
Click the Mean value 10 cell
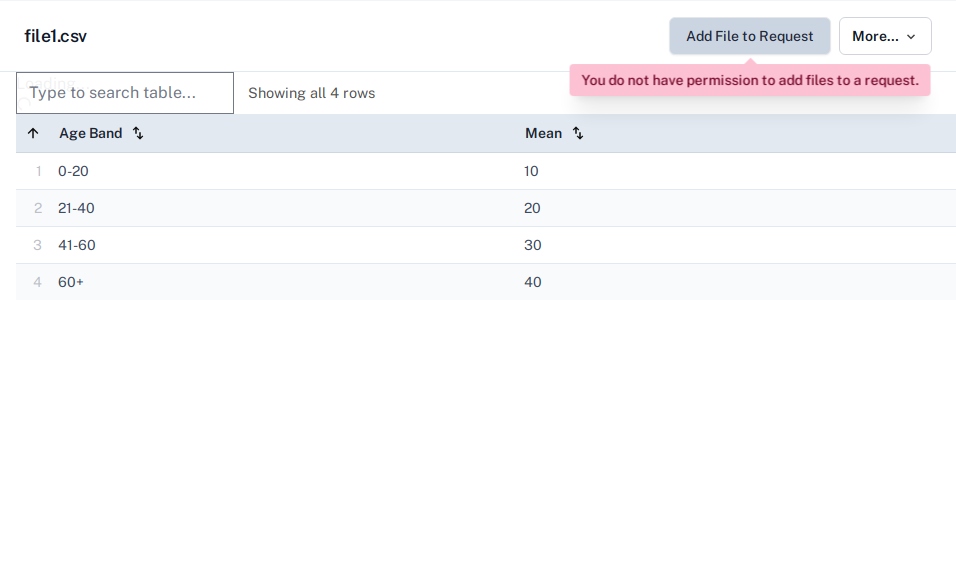(x=531, y=171)
